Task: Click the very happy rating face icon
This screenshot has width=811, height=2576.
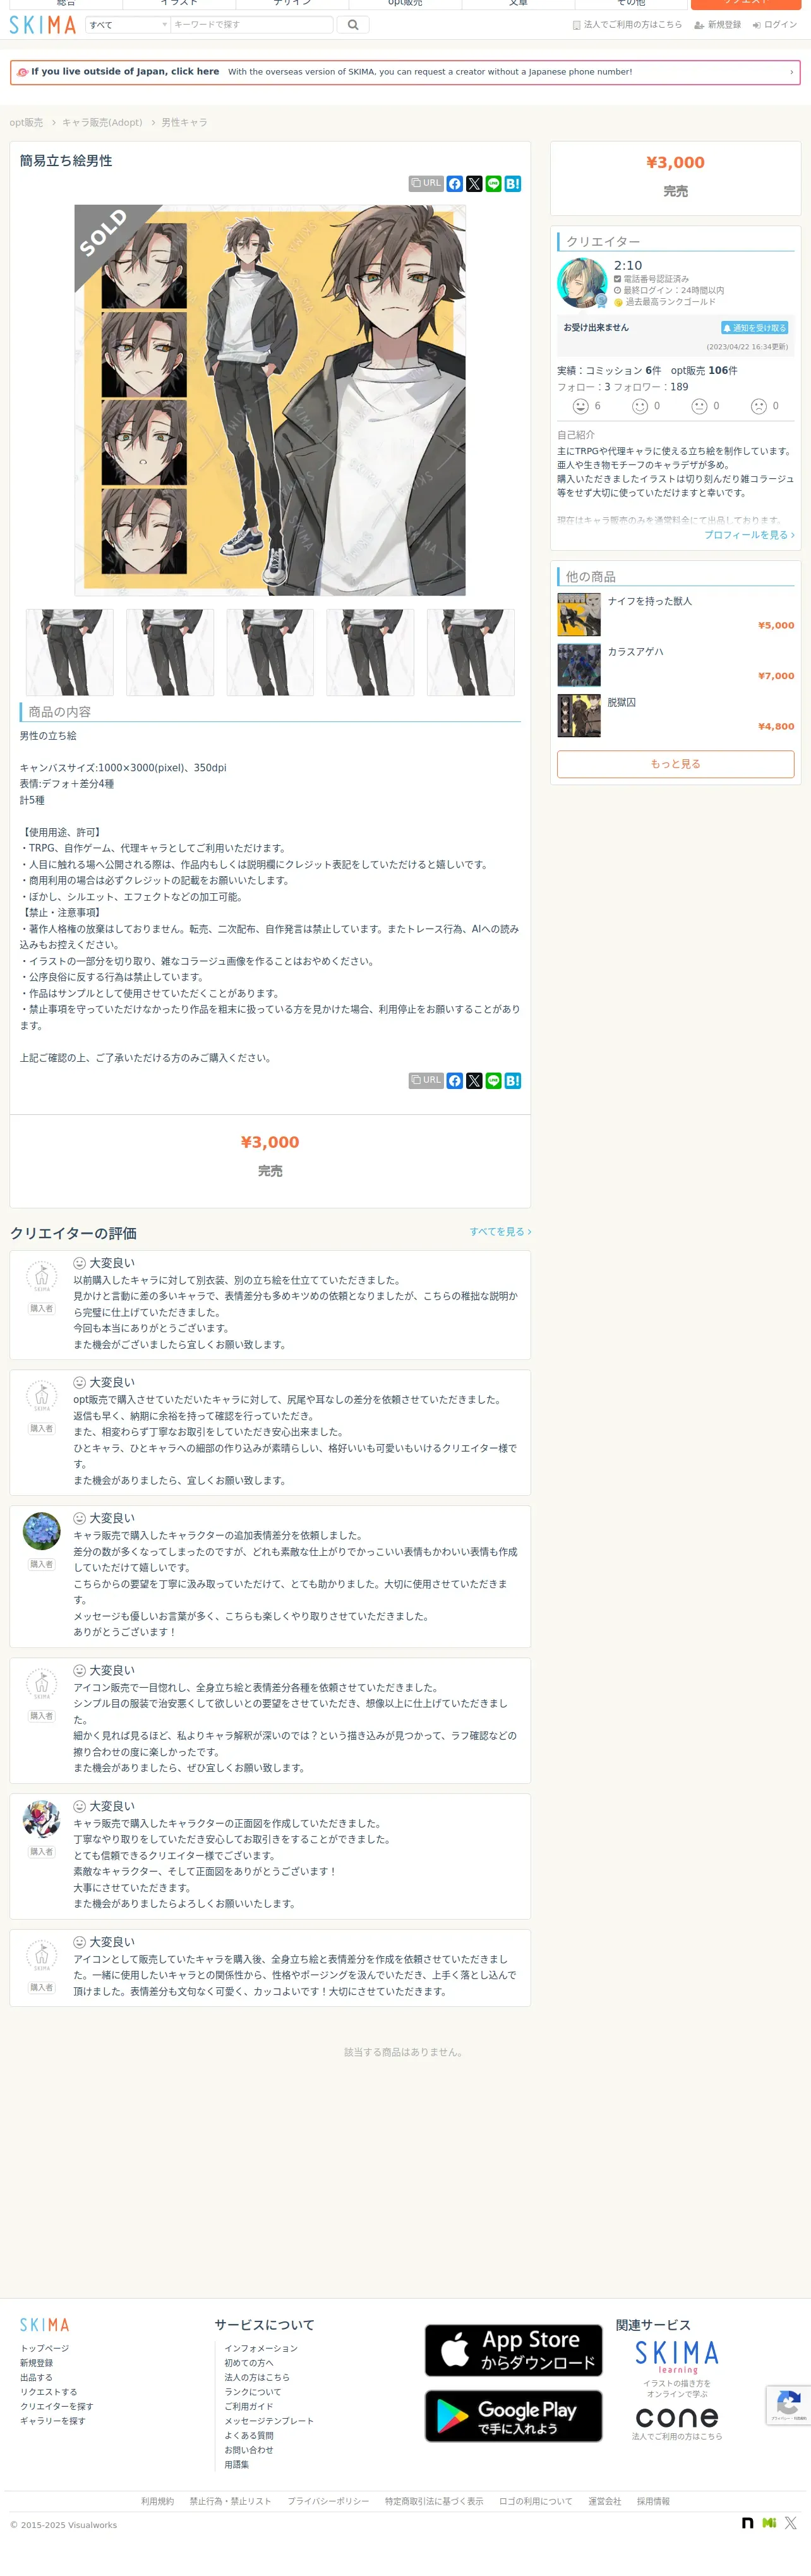Action: coord(580,406)
